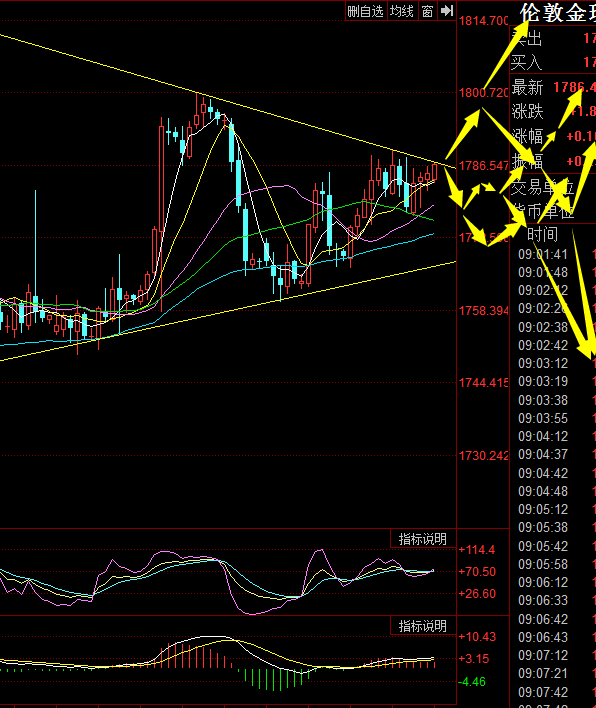Select the 09:06:12 tick row
This screenshot has width=596, height=708.
557,582
